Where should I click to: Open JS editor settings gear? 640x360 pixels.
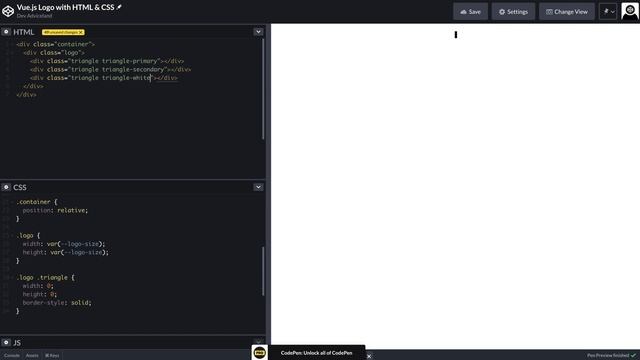point(6,342)
